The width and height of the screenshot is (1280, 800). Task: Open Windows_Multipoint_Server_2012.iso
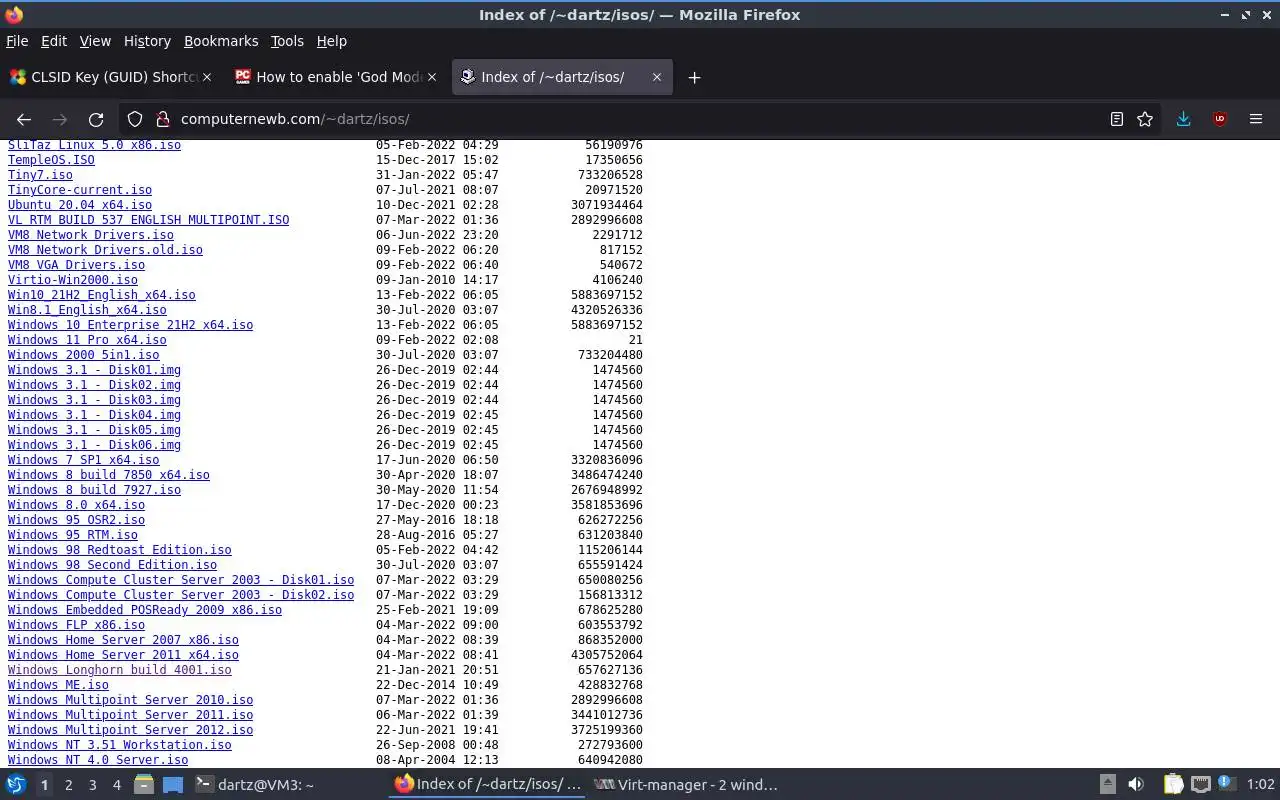[x=130, y=730]
